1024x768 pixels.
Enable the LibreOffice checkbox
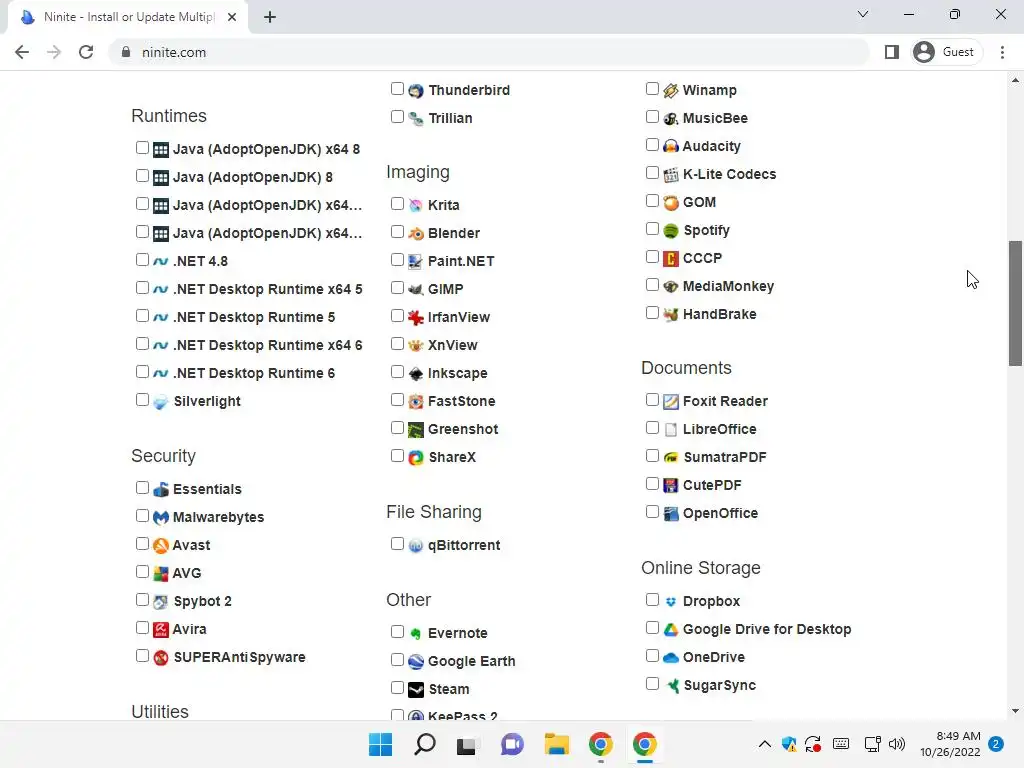[x=652, y=428]
